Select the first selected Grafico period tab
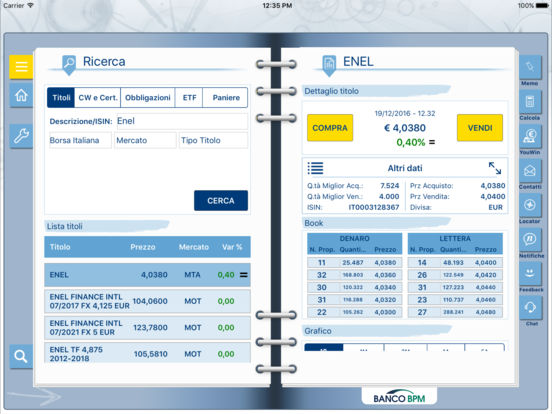552x414 pixels. tap(324, 348)
